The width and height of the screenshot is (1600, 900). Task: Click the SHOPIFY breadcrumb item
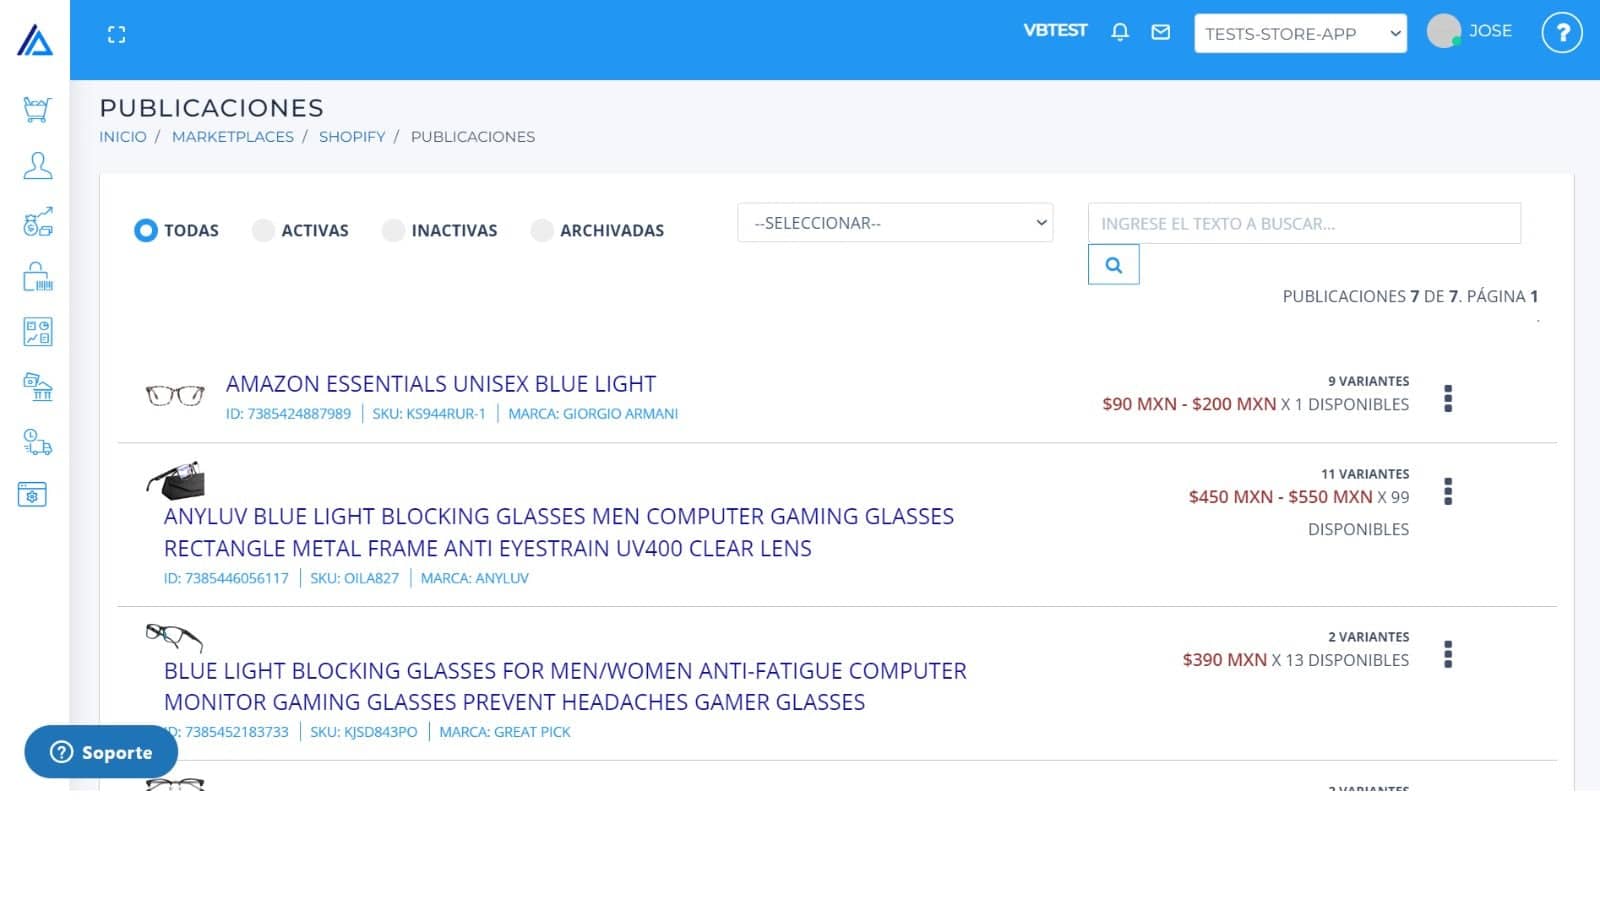pos(352,136)
